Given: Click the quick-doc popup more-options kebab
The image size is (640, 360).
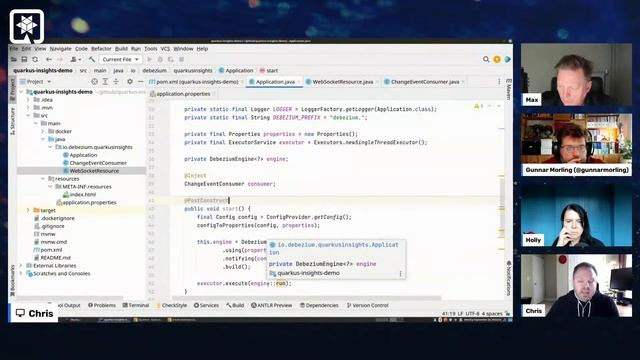Looking at the screenshot, I should (x=400, y=273).
